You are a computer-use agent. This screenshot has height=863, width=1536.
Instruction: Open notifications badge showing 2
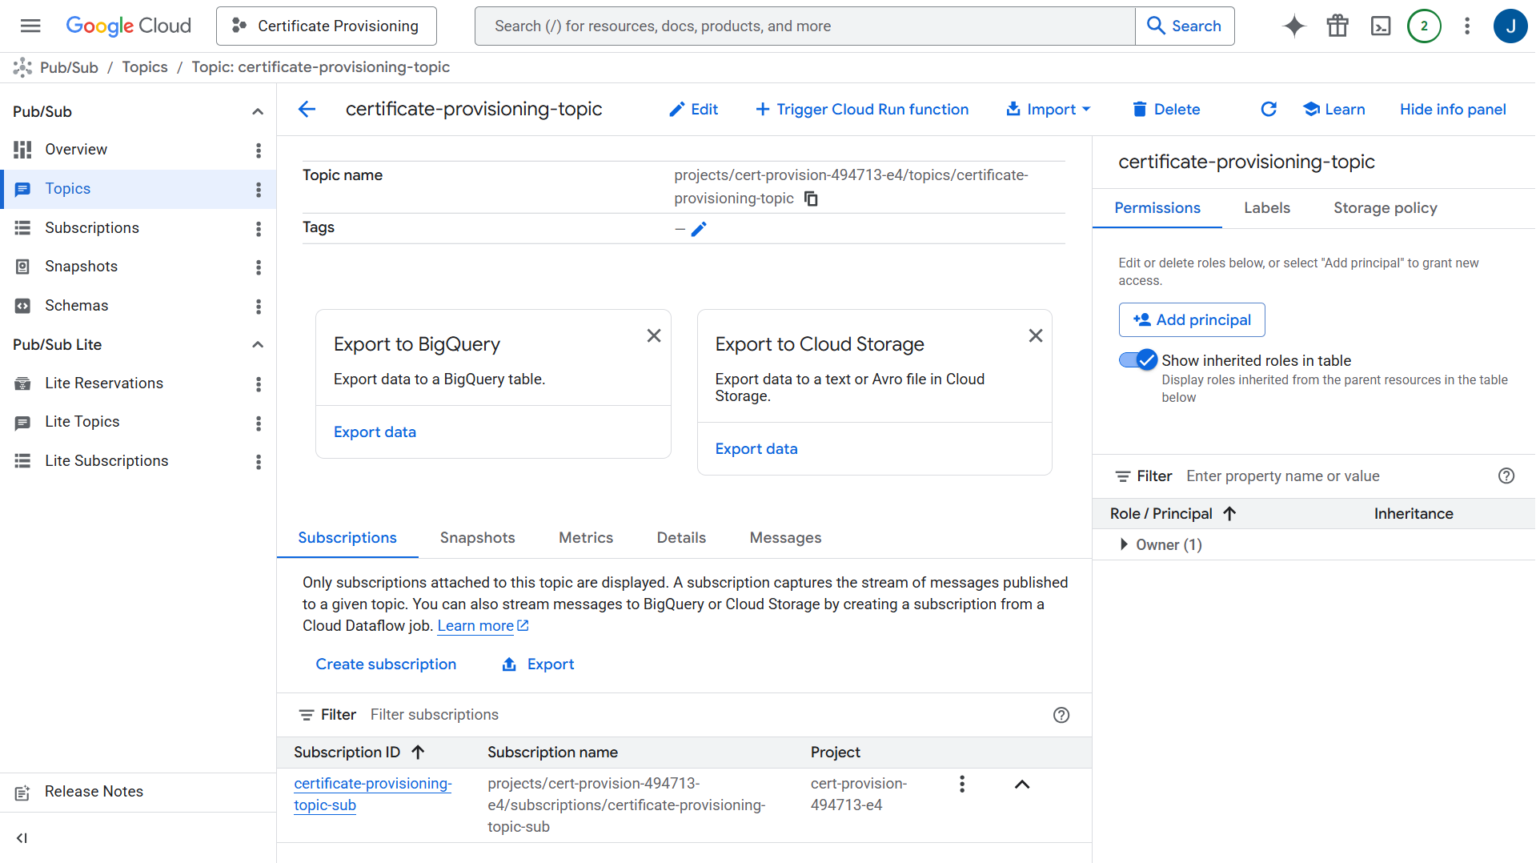point(1424,26)
